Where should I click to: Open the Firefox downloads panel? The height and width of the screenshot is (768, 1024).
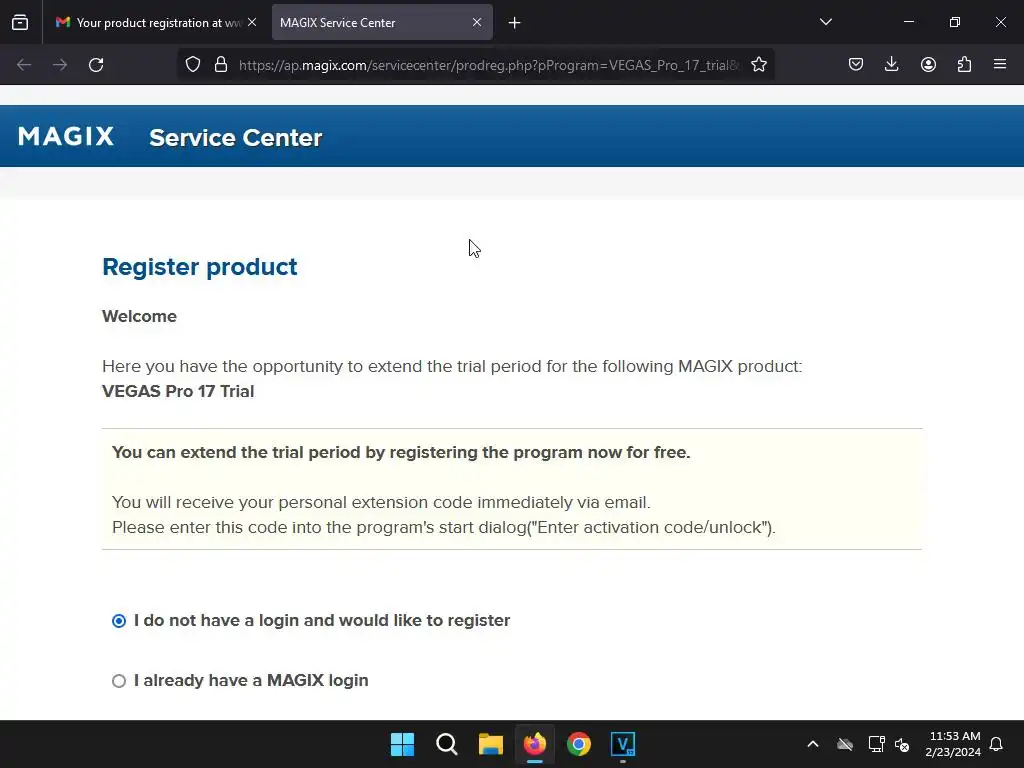[x=891, y=64]
